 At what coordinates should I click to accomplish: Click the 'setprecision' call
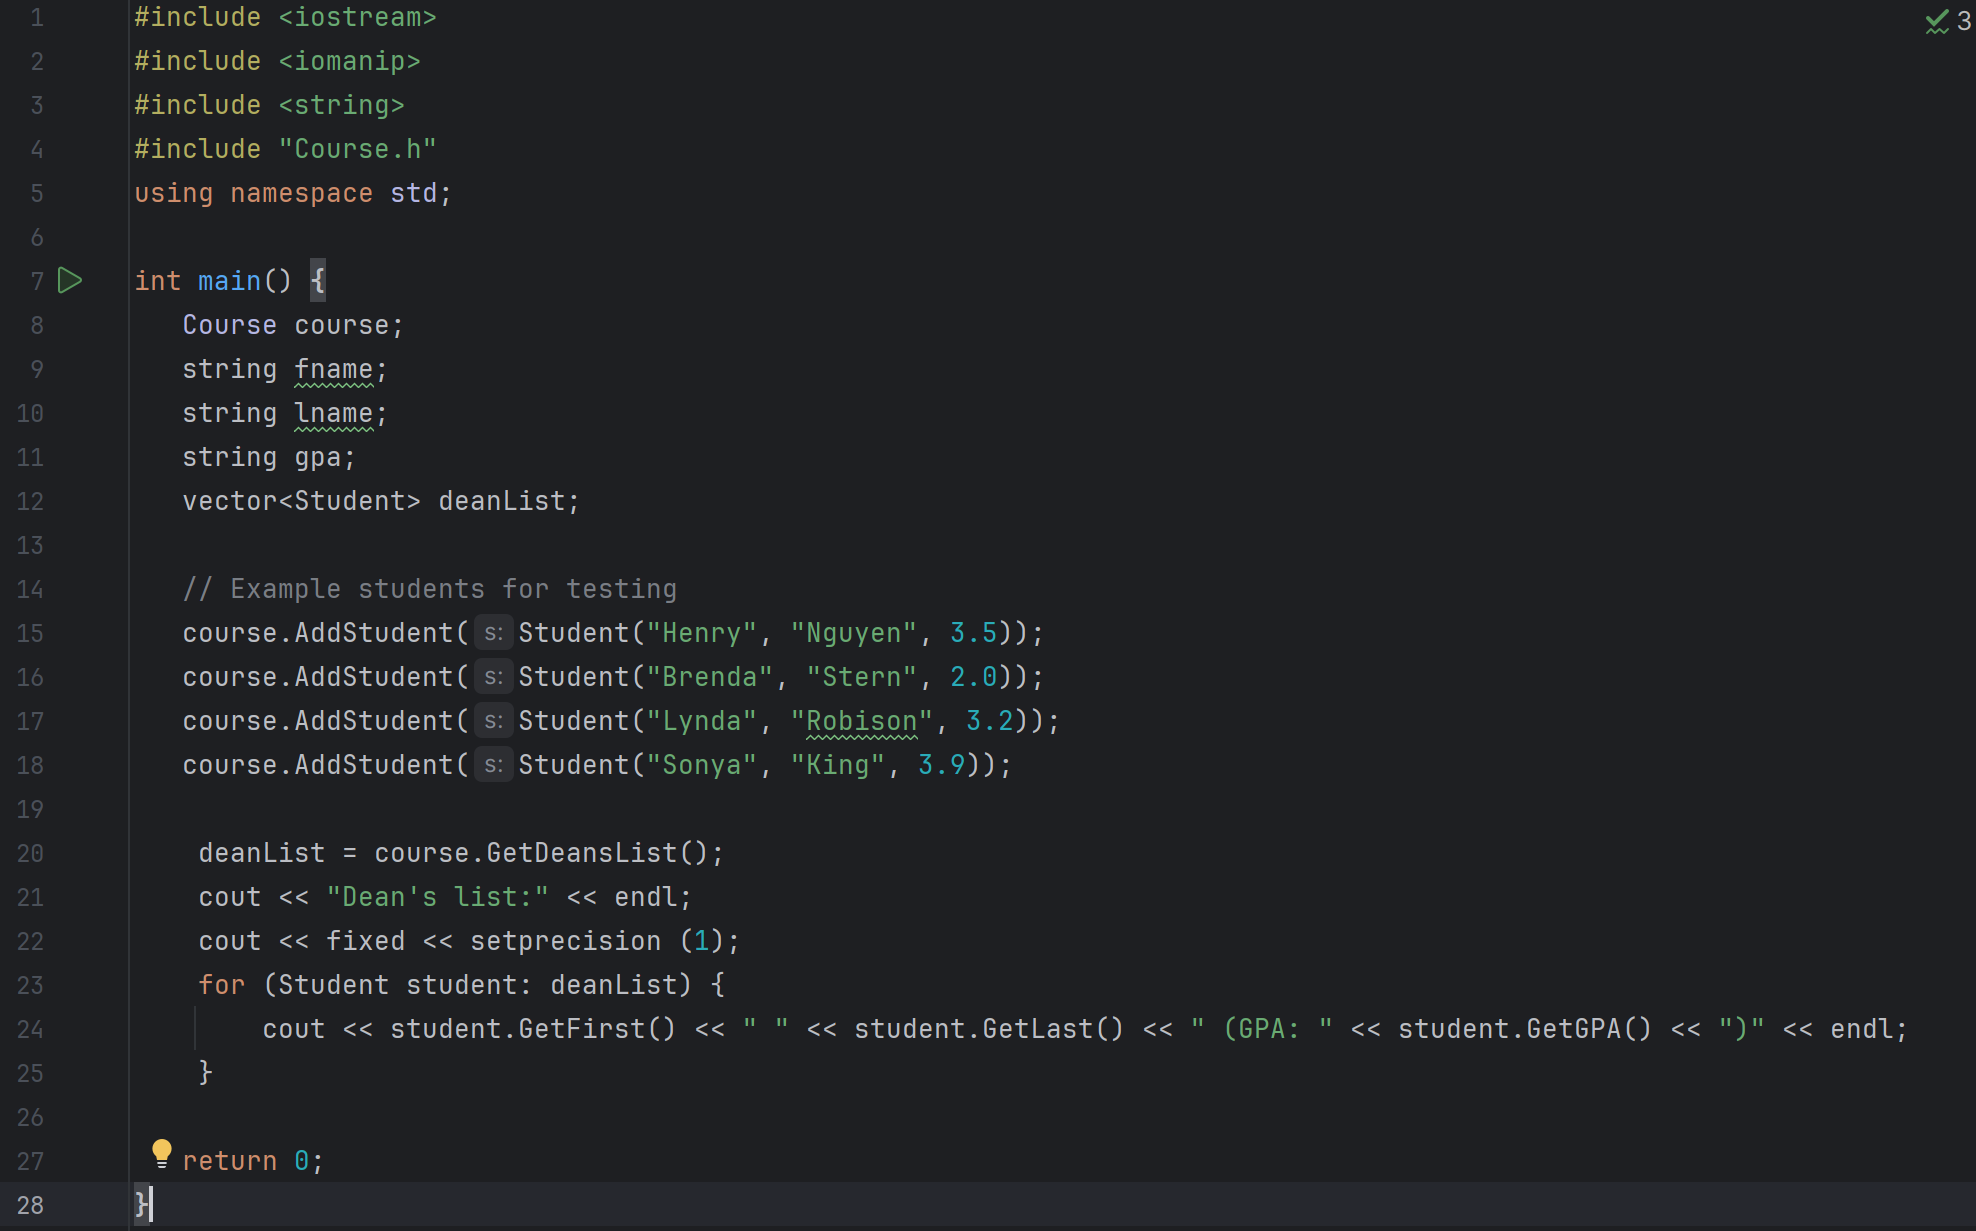tap(566, 941)
